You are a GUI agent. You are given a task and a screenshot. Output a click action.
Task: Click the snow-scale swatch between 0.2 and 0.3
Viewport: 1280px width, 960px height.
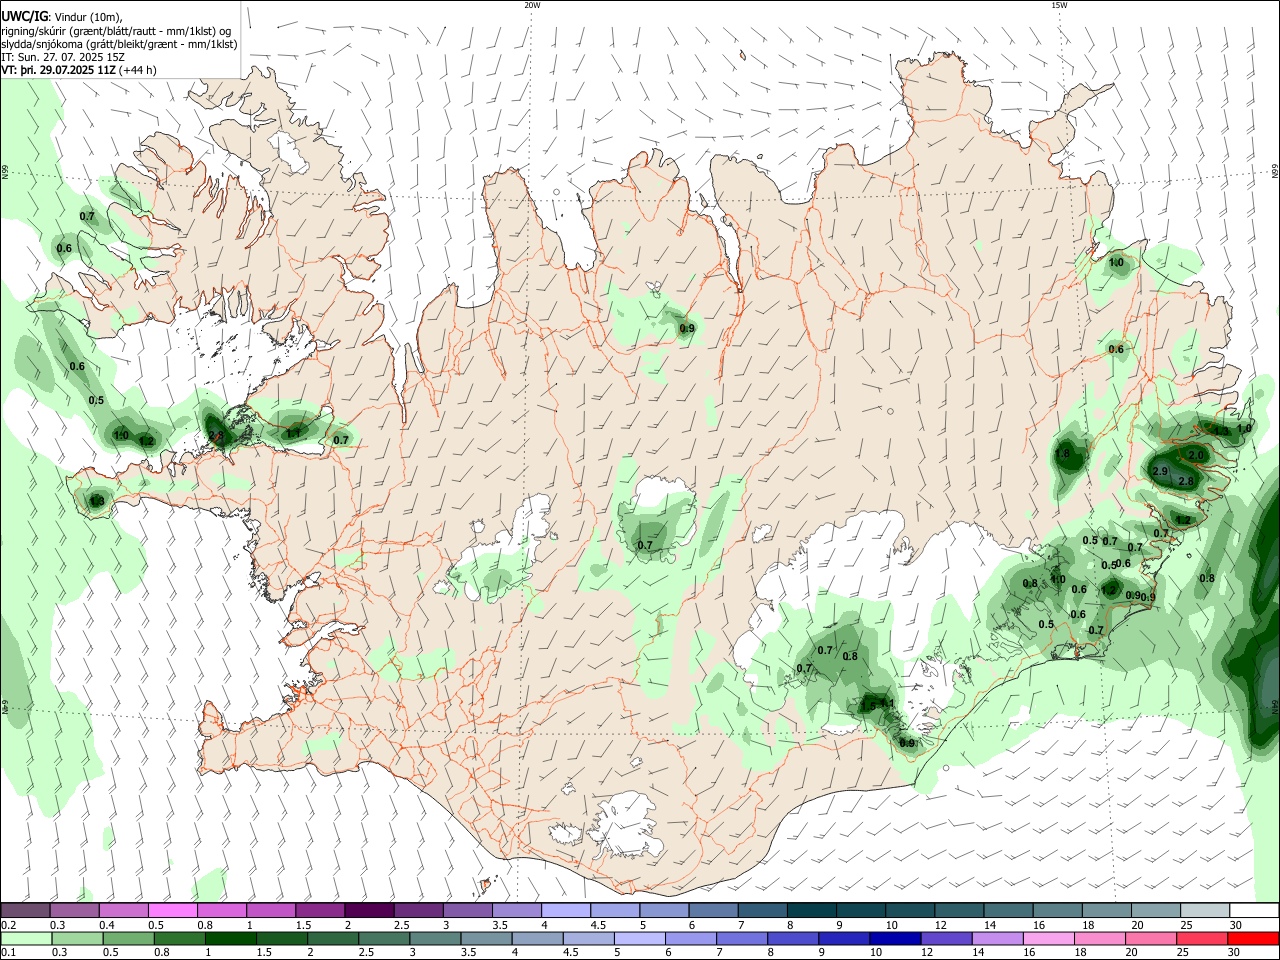click(x=25, y=910)
